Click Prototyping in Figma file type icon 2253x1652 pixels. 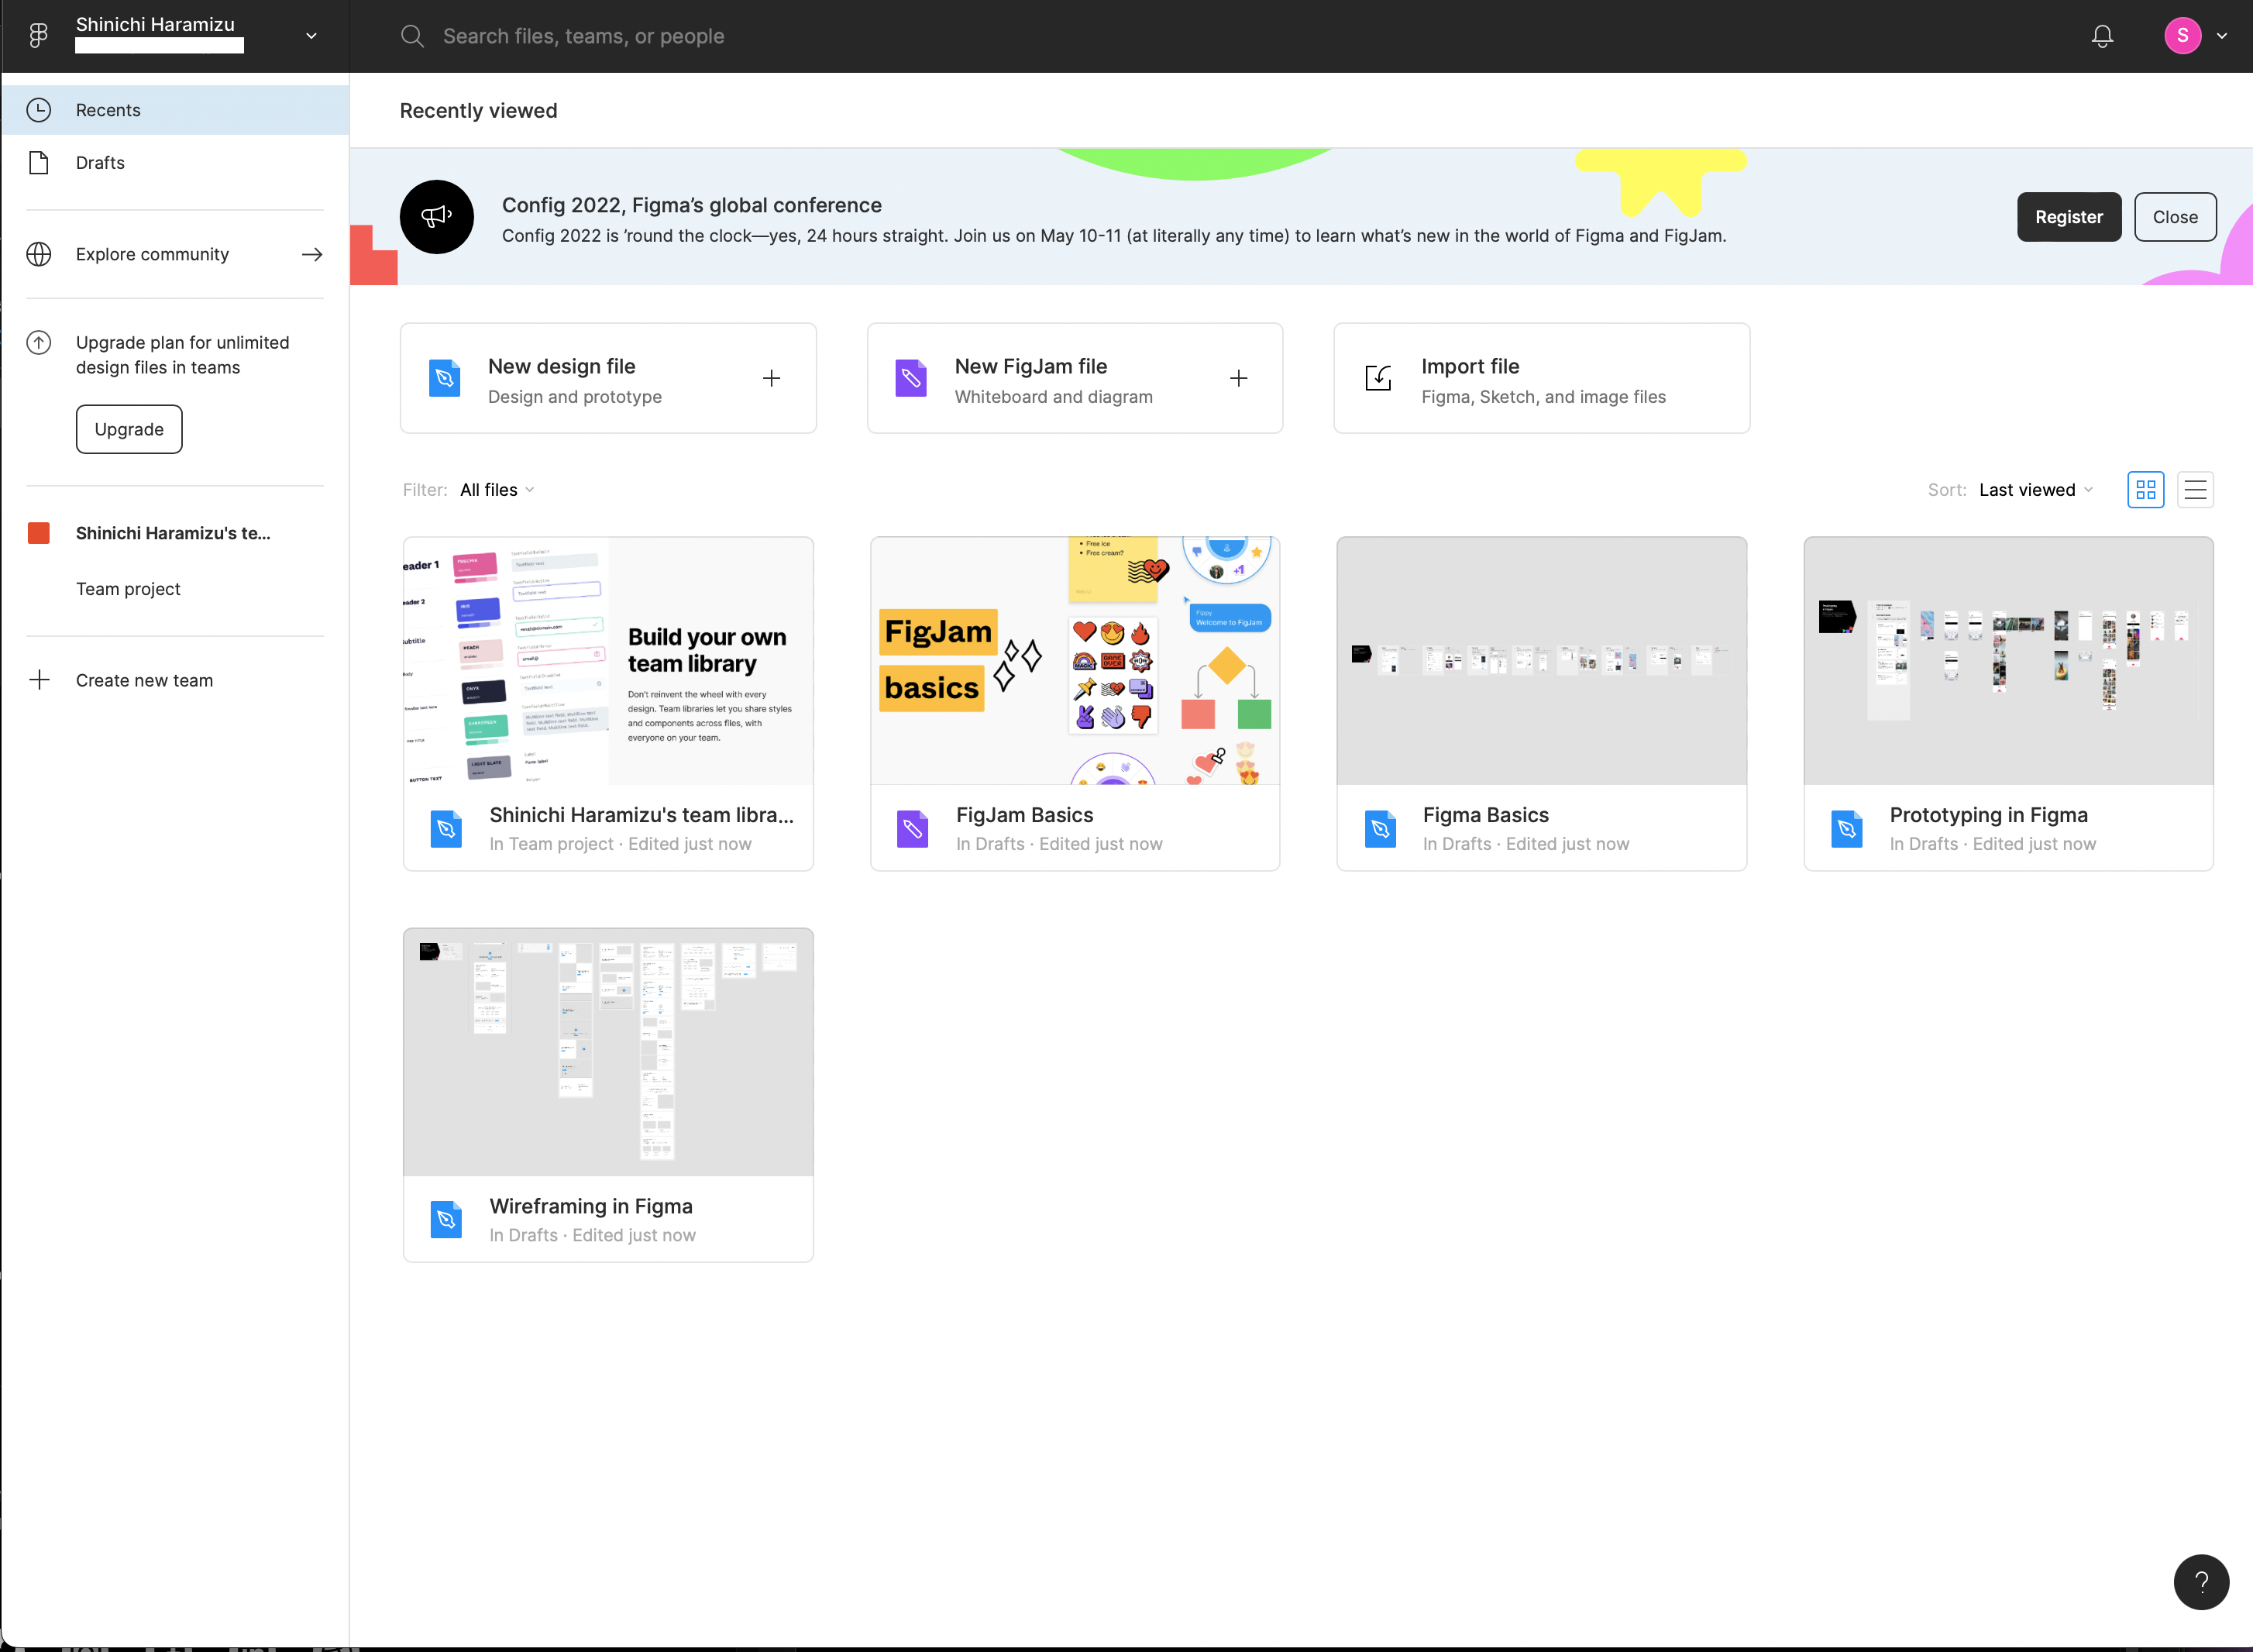click(1847, 829)
